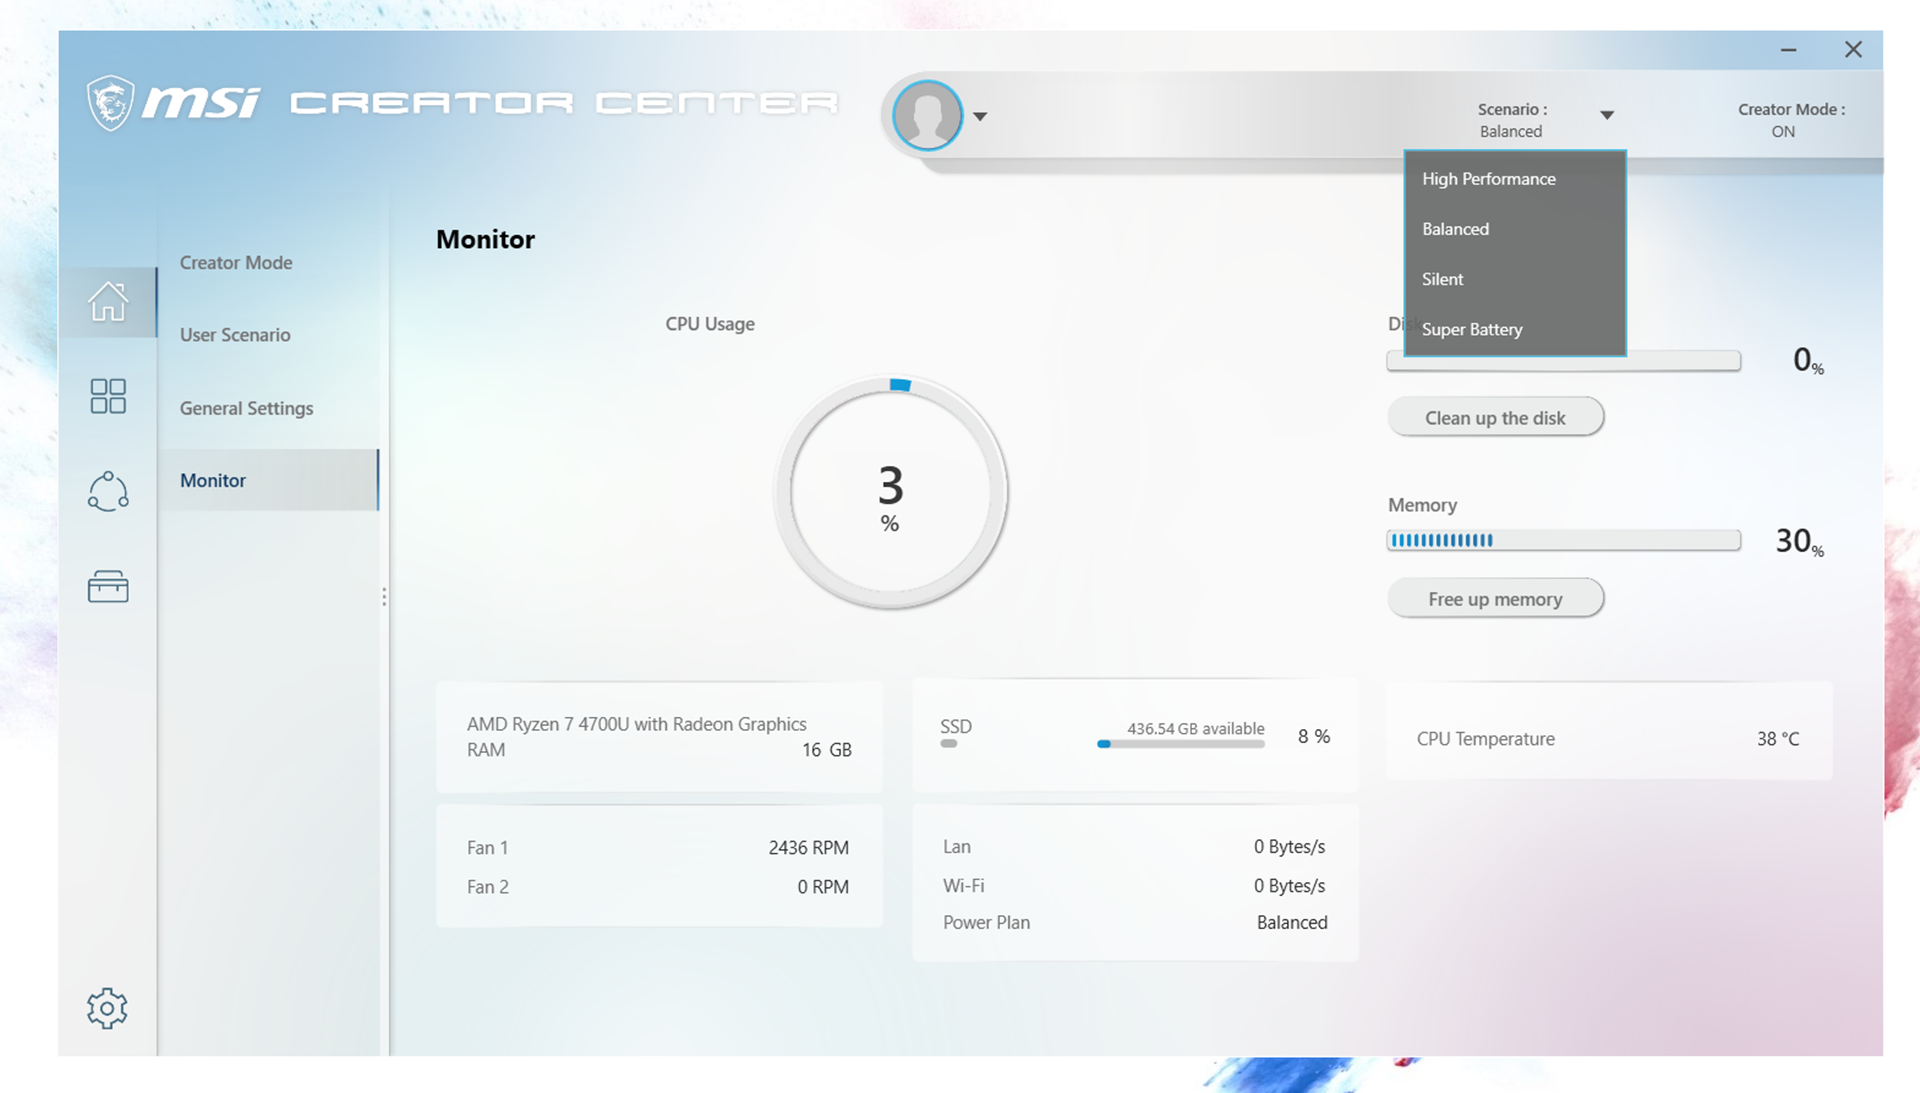Click the Clean up the disk button
The height and width of the screenshot is (1093, 1920).
point(1495,417)
